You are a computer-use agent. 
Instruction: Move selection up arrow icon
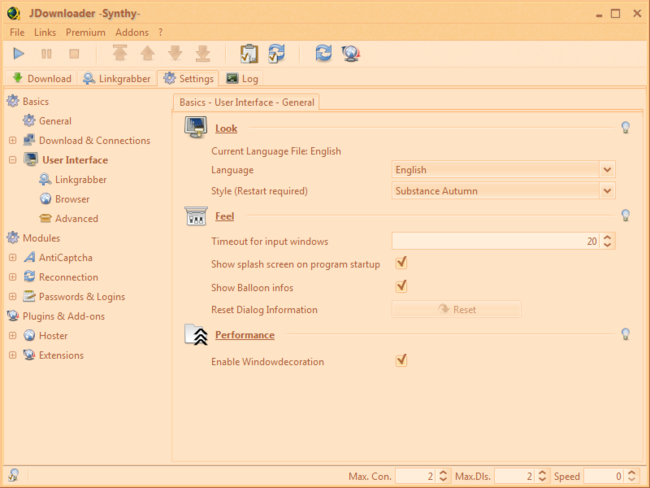(148, 53)
